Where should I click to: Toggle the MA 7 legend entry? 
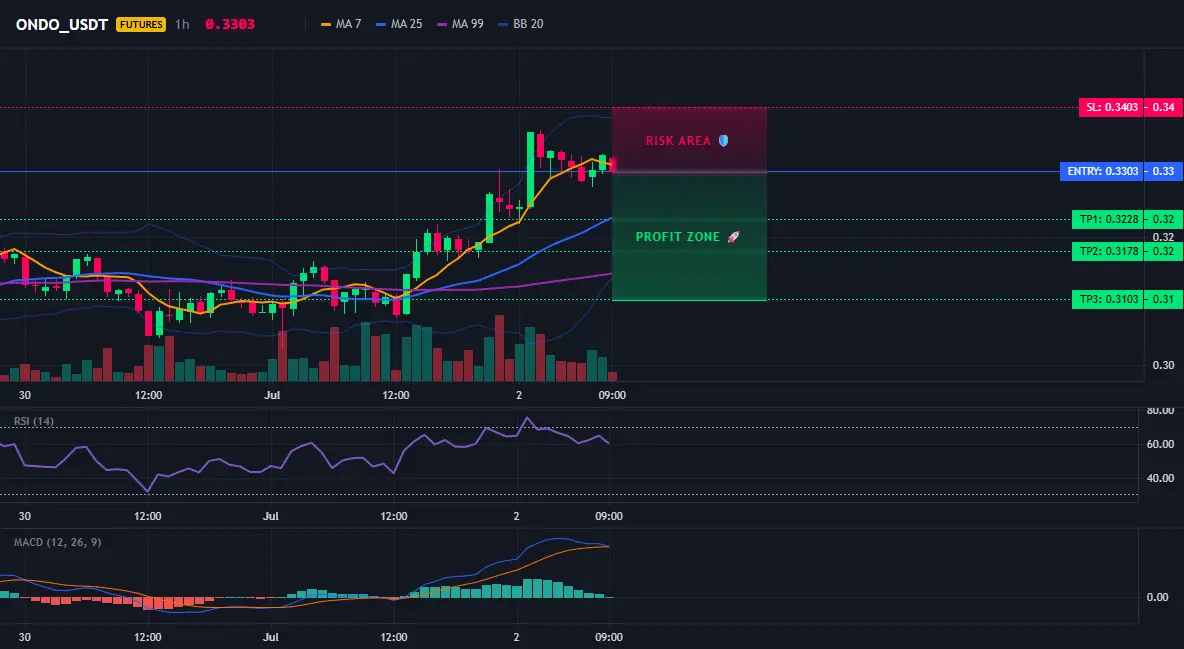coord(341,24)
